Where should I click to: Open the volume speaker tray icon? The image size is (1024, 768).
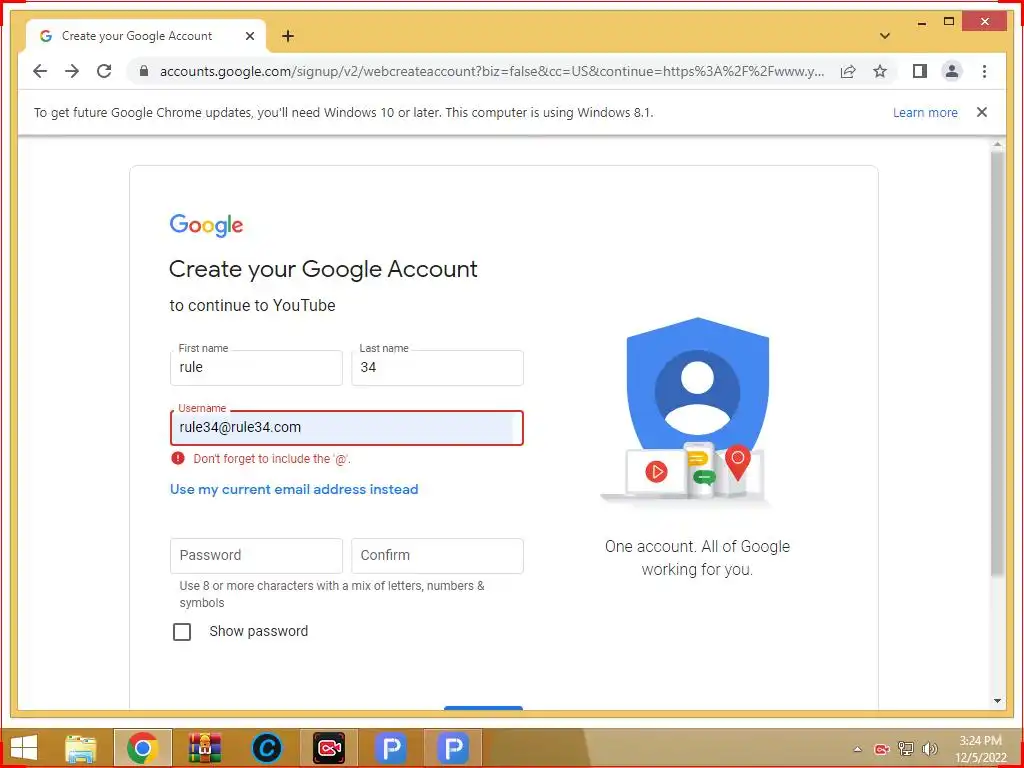point(930,749)
